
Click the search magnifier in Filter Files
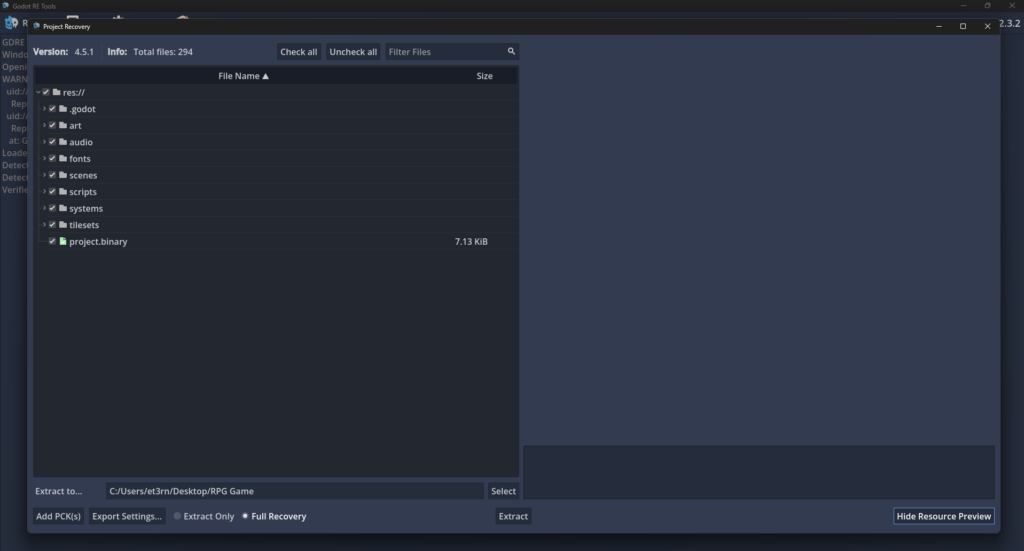[x=511, y=52]
